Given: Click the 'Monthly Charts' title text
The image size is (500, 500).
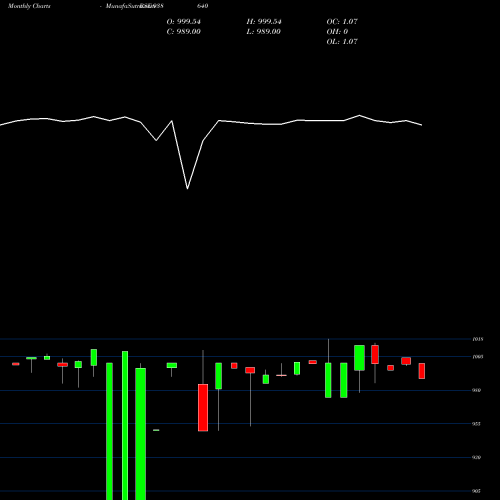Looking at the screenshot, I should coord(29,6).
